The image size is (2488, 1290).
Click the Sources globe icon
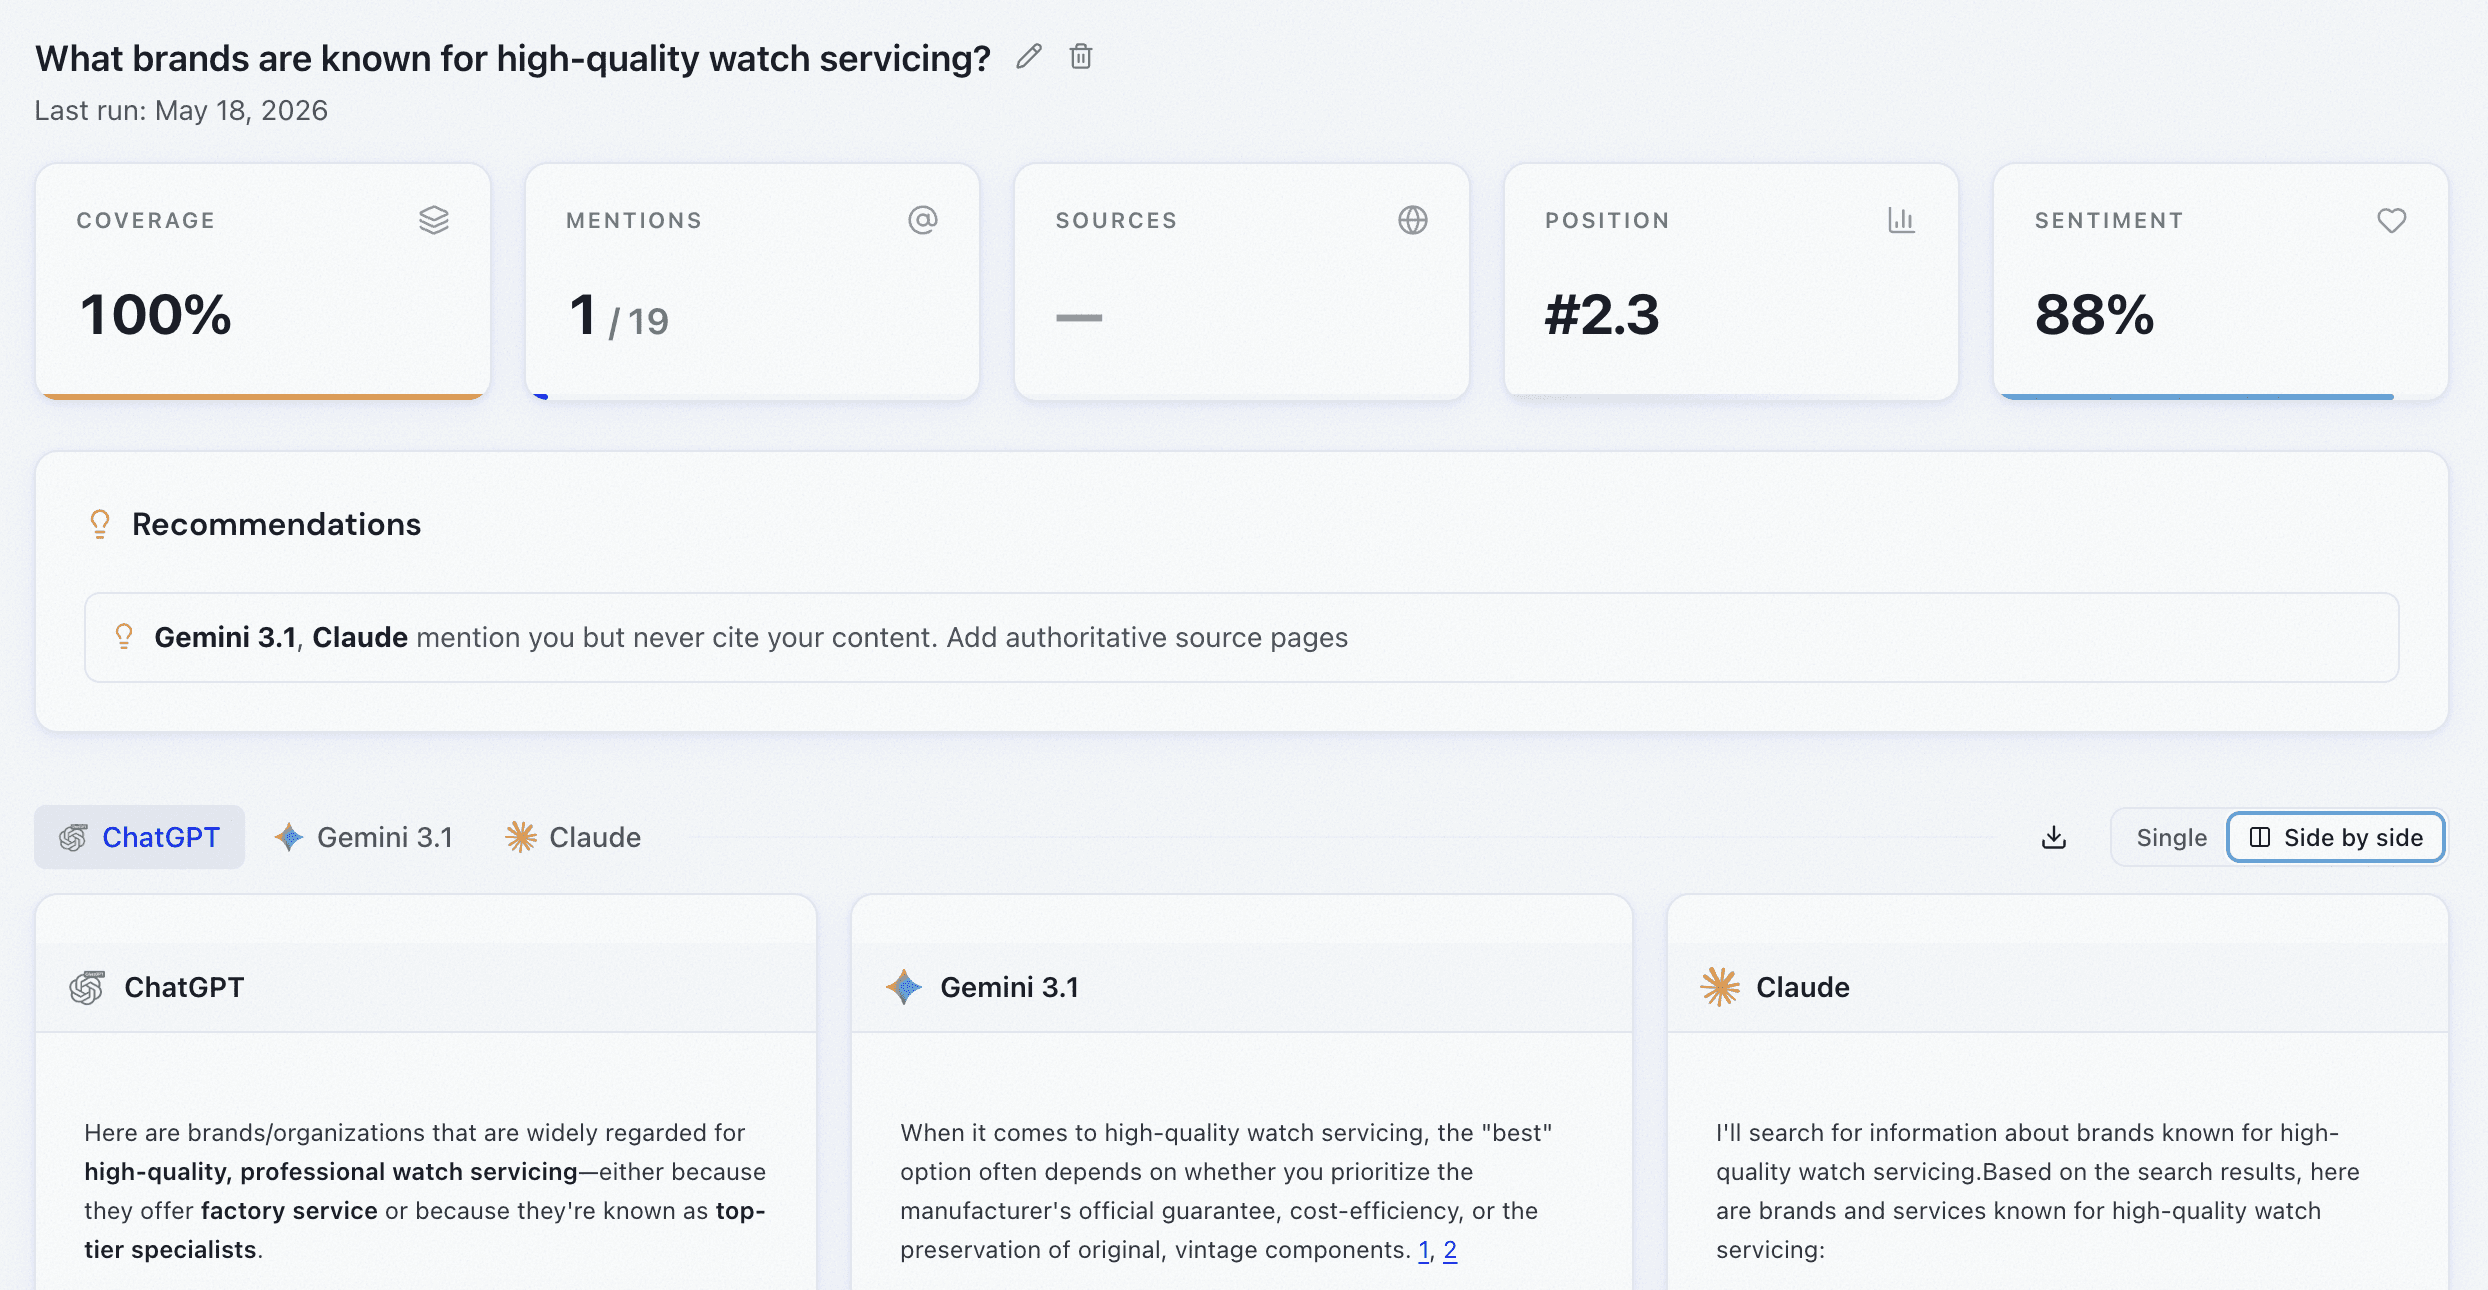point(1413,220)
